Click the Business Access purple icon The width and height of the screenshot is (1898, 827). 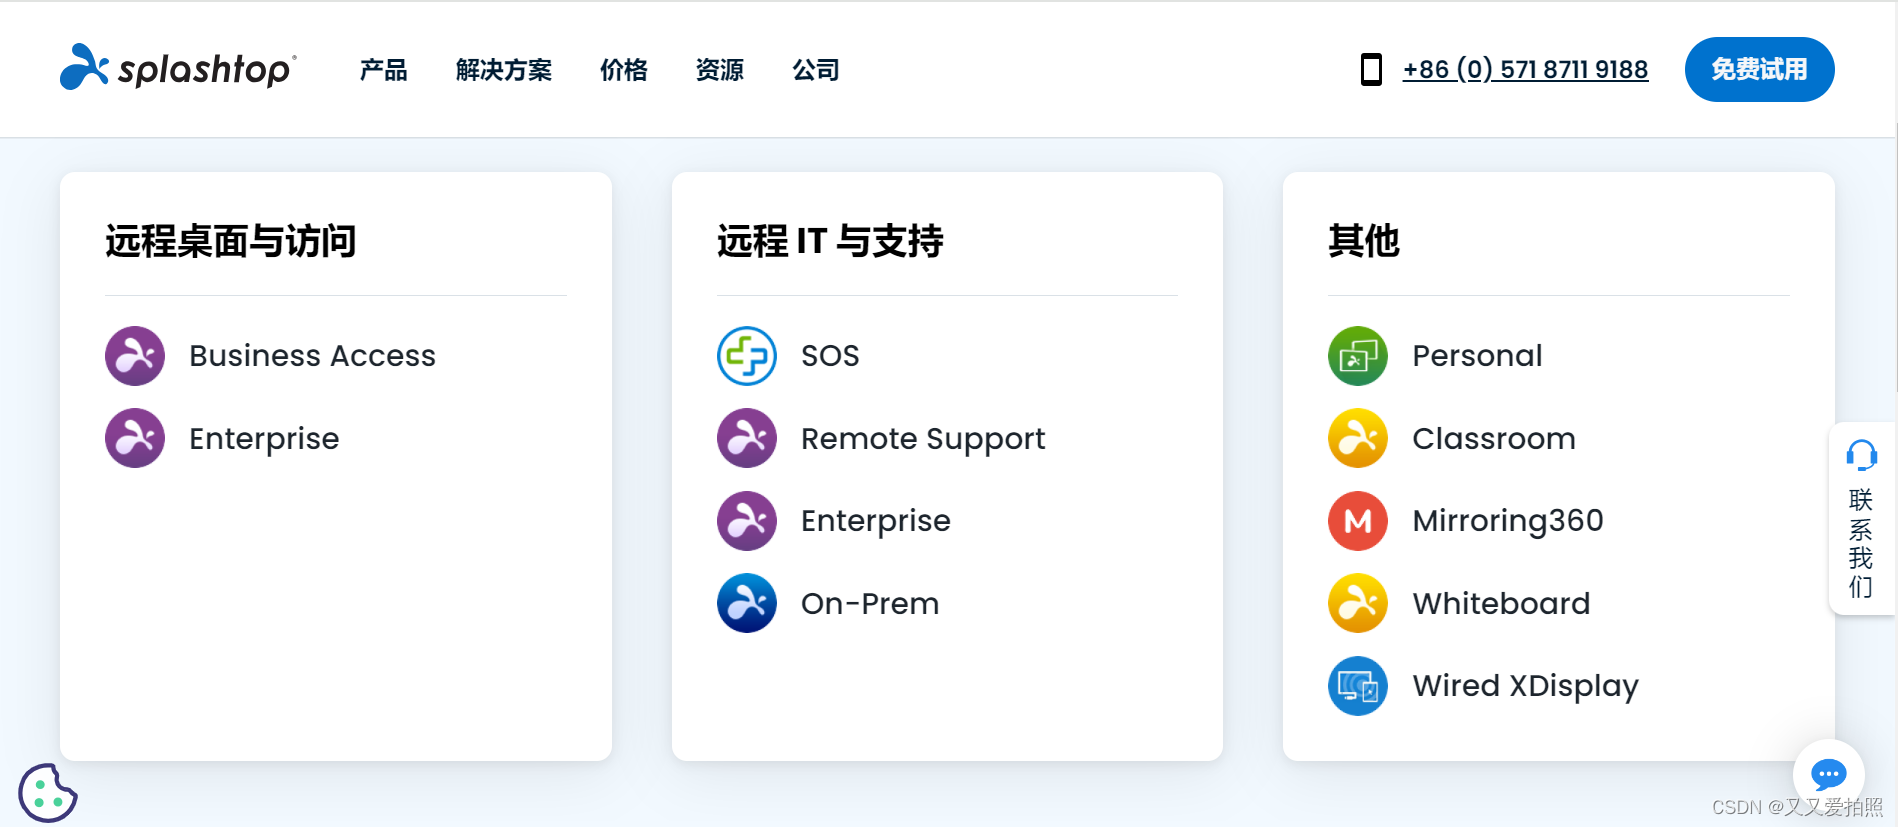pyautogui.click(x=135, y=356)
